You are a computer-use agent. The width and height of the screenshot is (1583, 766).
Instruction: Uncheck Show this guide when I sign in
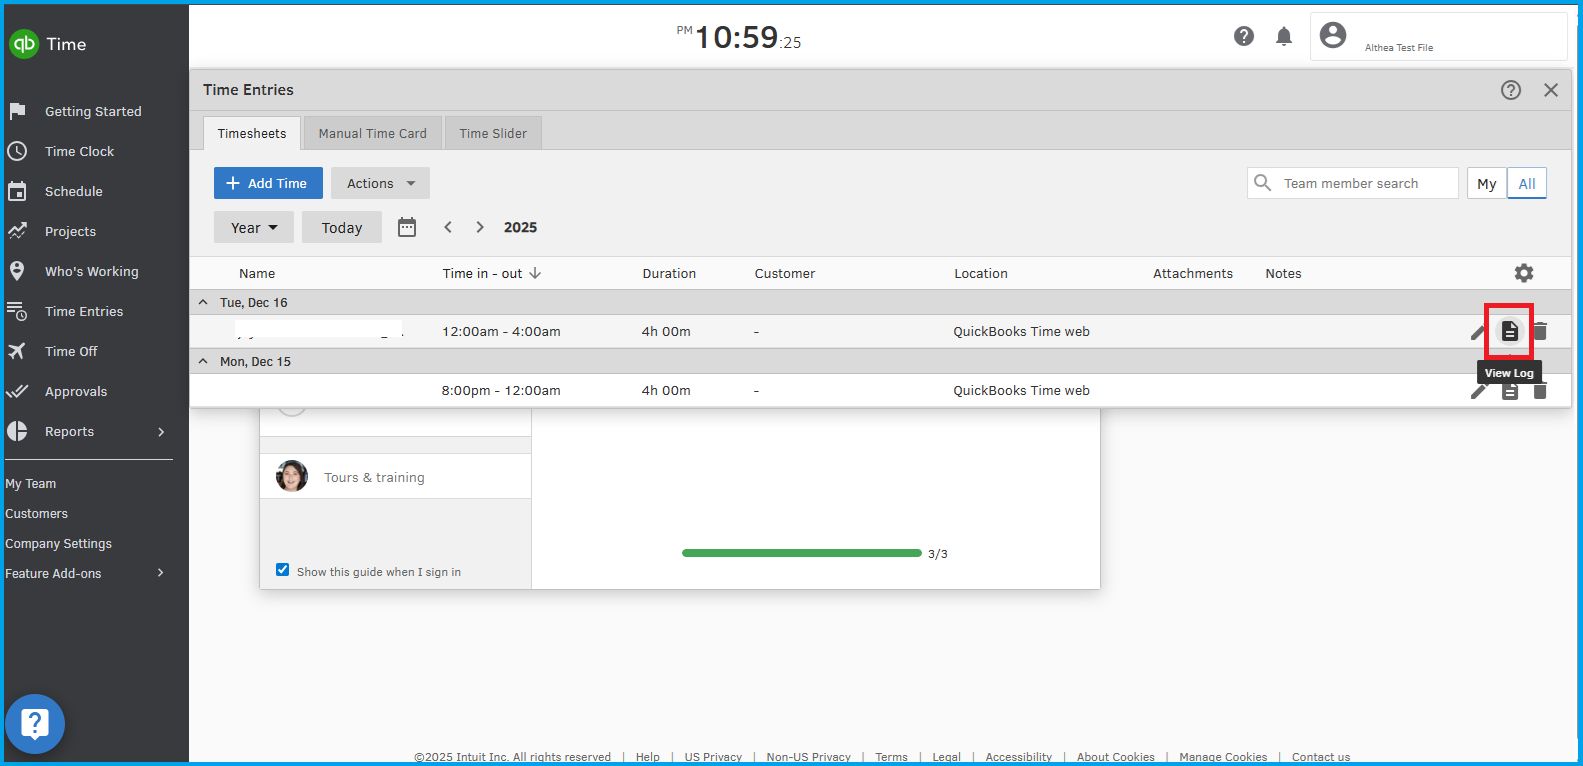(x=283, y=570)
